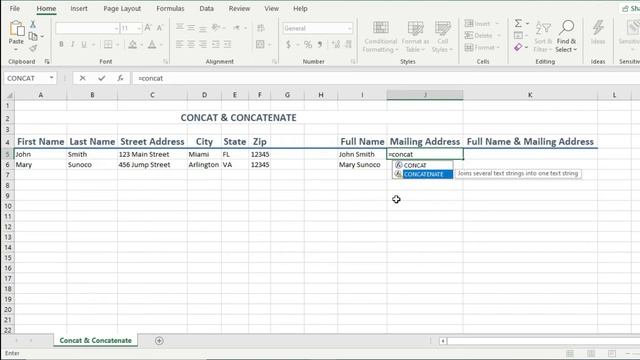Toggle Italic formatting
The height and width of the screenshot is (360, 640).
(73, 44)
